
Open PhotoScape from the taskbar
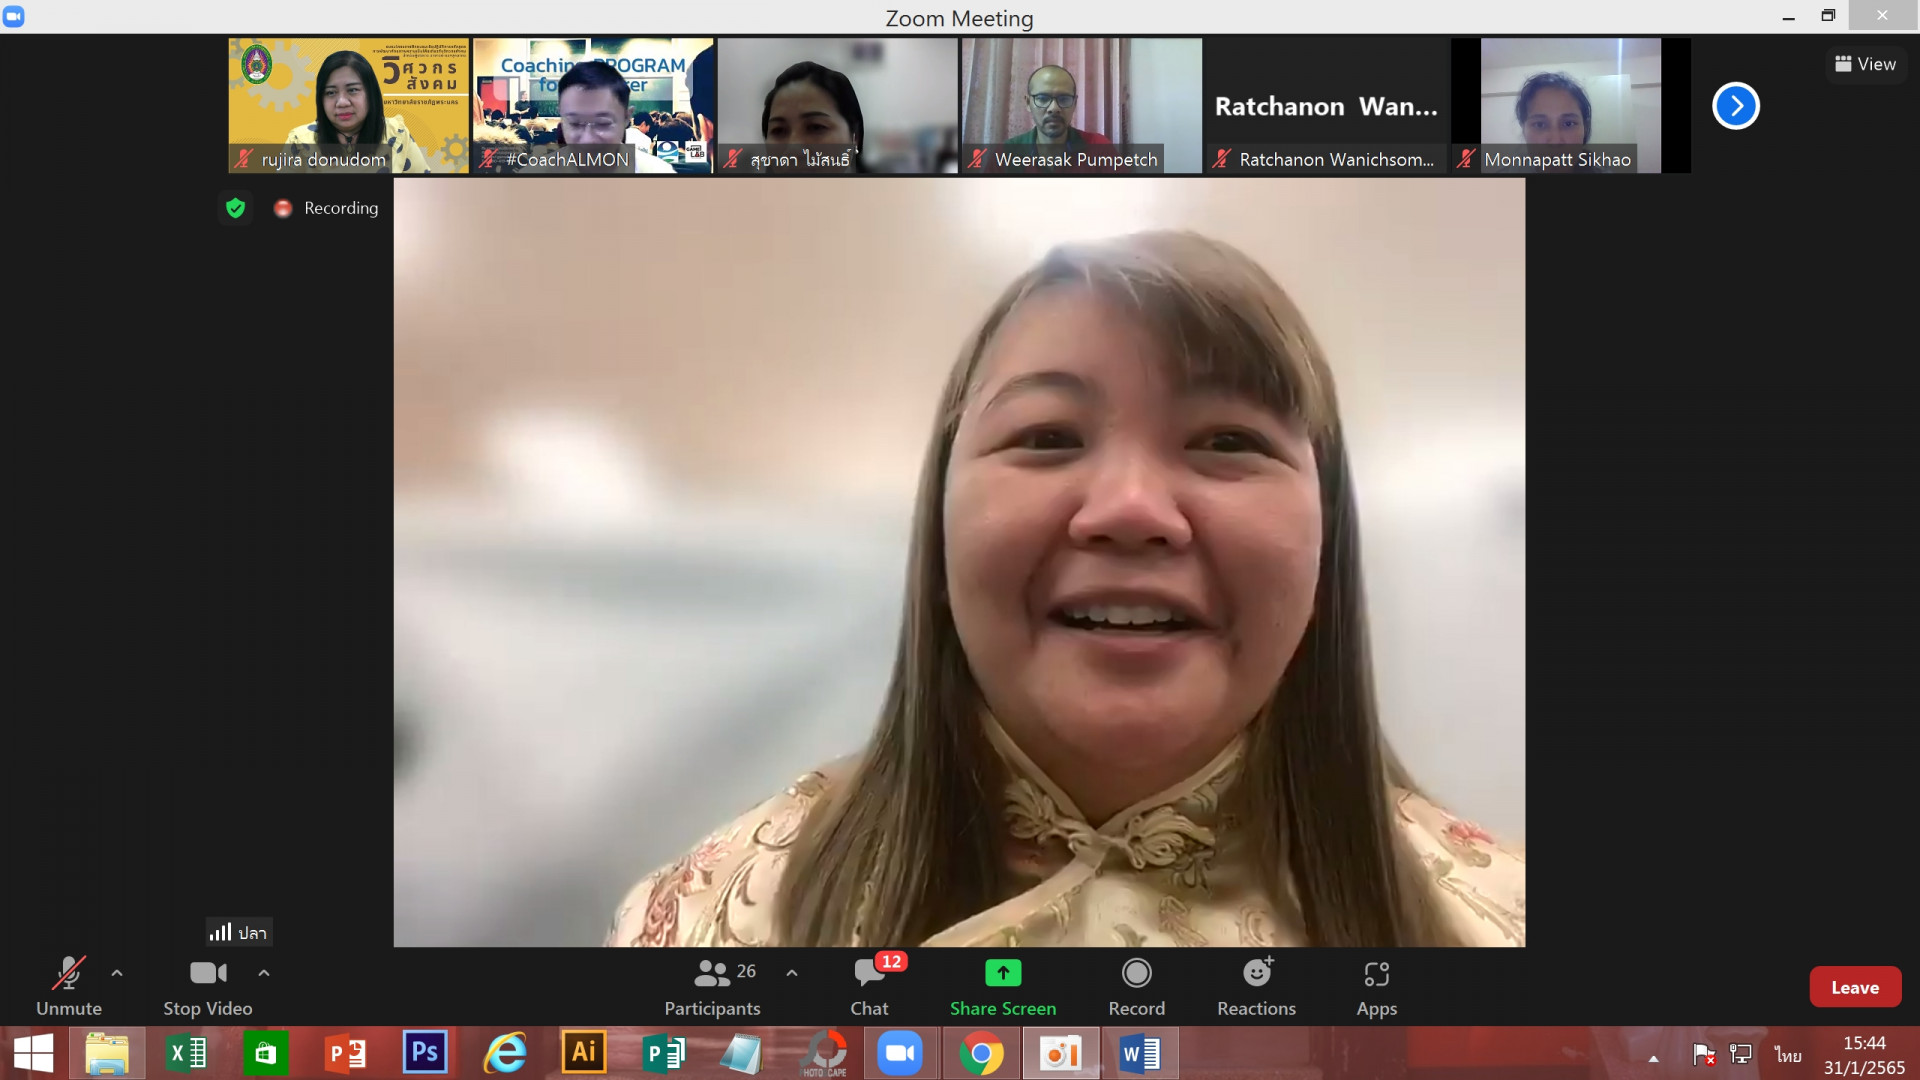[x=824, y=1053]
